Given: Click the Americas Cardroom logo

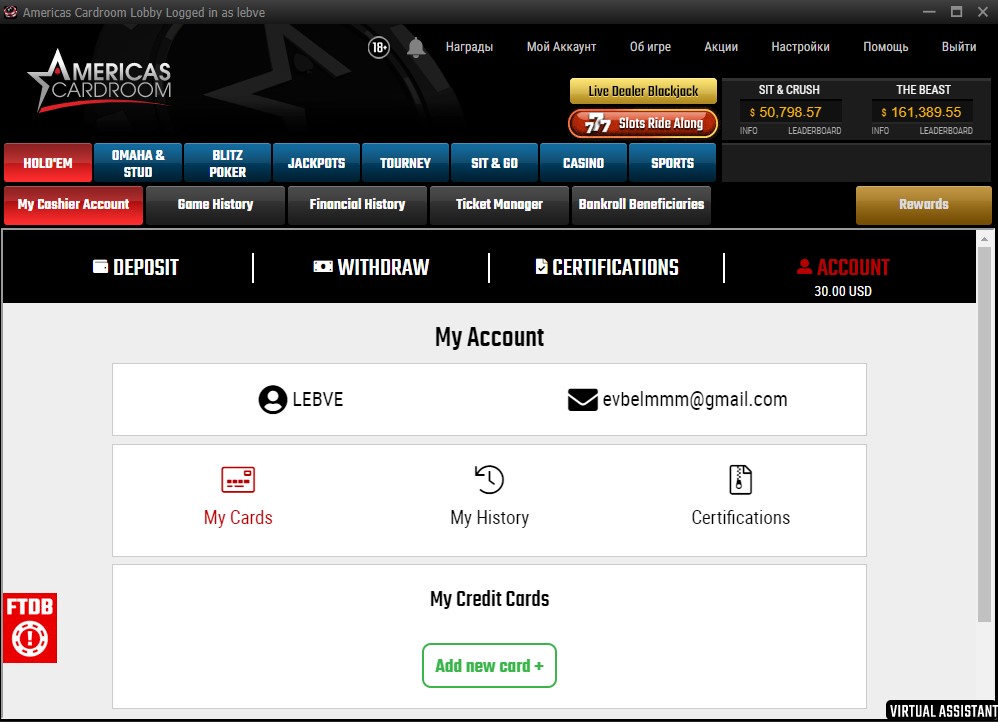Looking at the screenshot, I should tap(99, 81).
